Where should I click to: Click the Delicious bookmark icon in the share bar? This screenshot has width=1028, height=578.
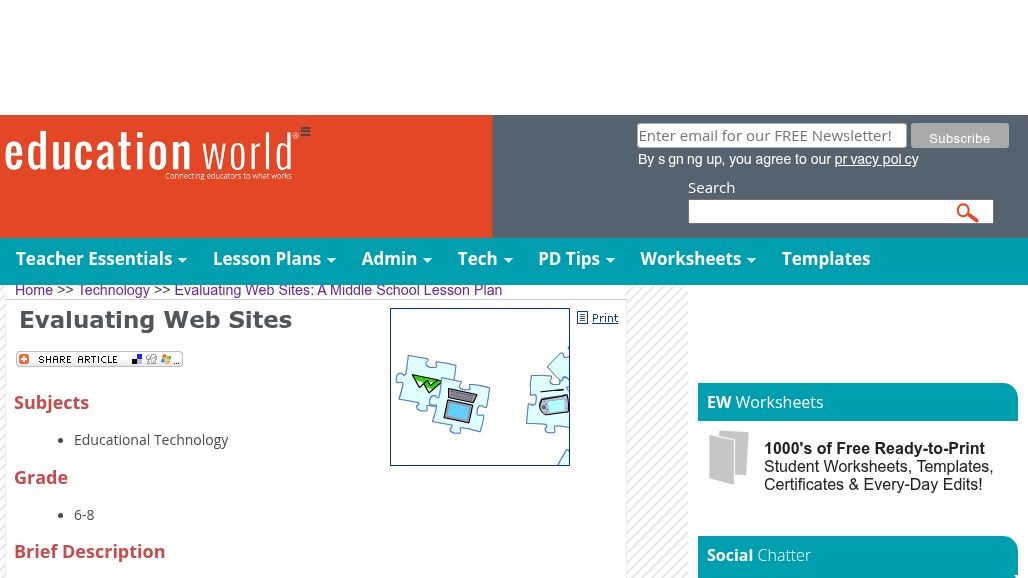(137, 359)
